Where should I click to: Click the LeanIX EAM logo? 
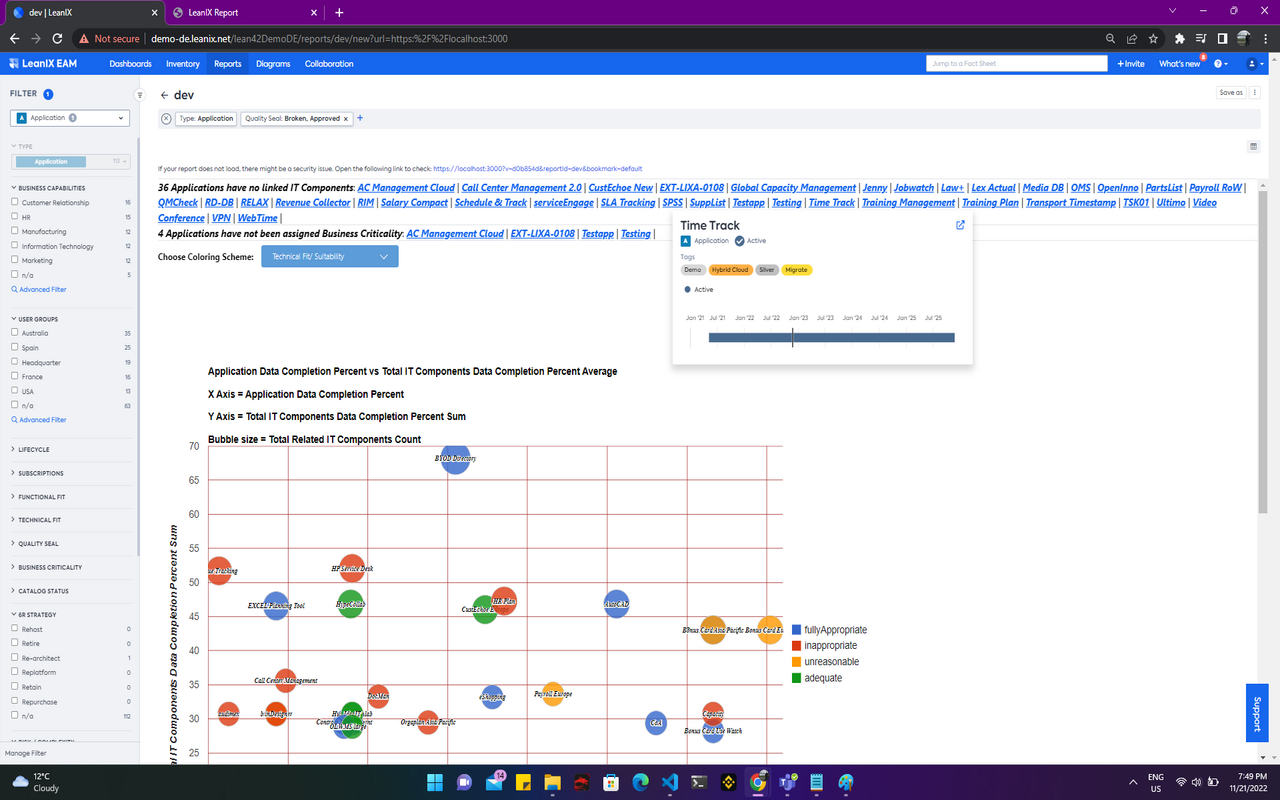(x=43, y=63)
